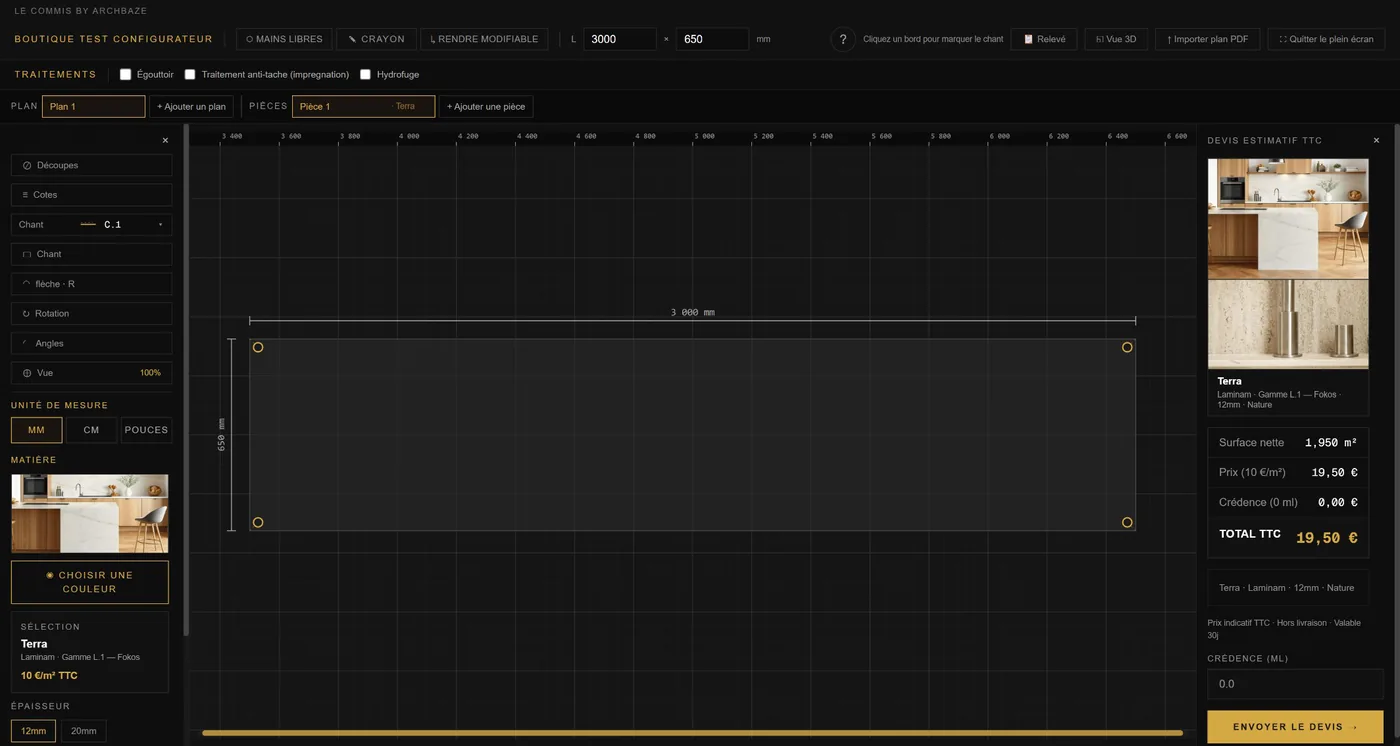This screenshot has height=746, width=1400.
Task: Click bottom-right corner handle of worktop
Action: coord(1127,522)
